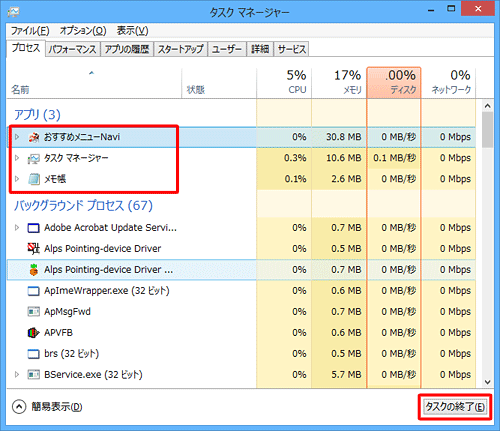500x431 pixels.
Task: Expand the タスク マネージャー row
Action: pos(17,158)
